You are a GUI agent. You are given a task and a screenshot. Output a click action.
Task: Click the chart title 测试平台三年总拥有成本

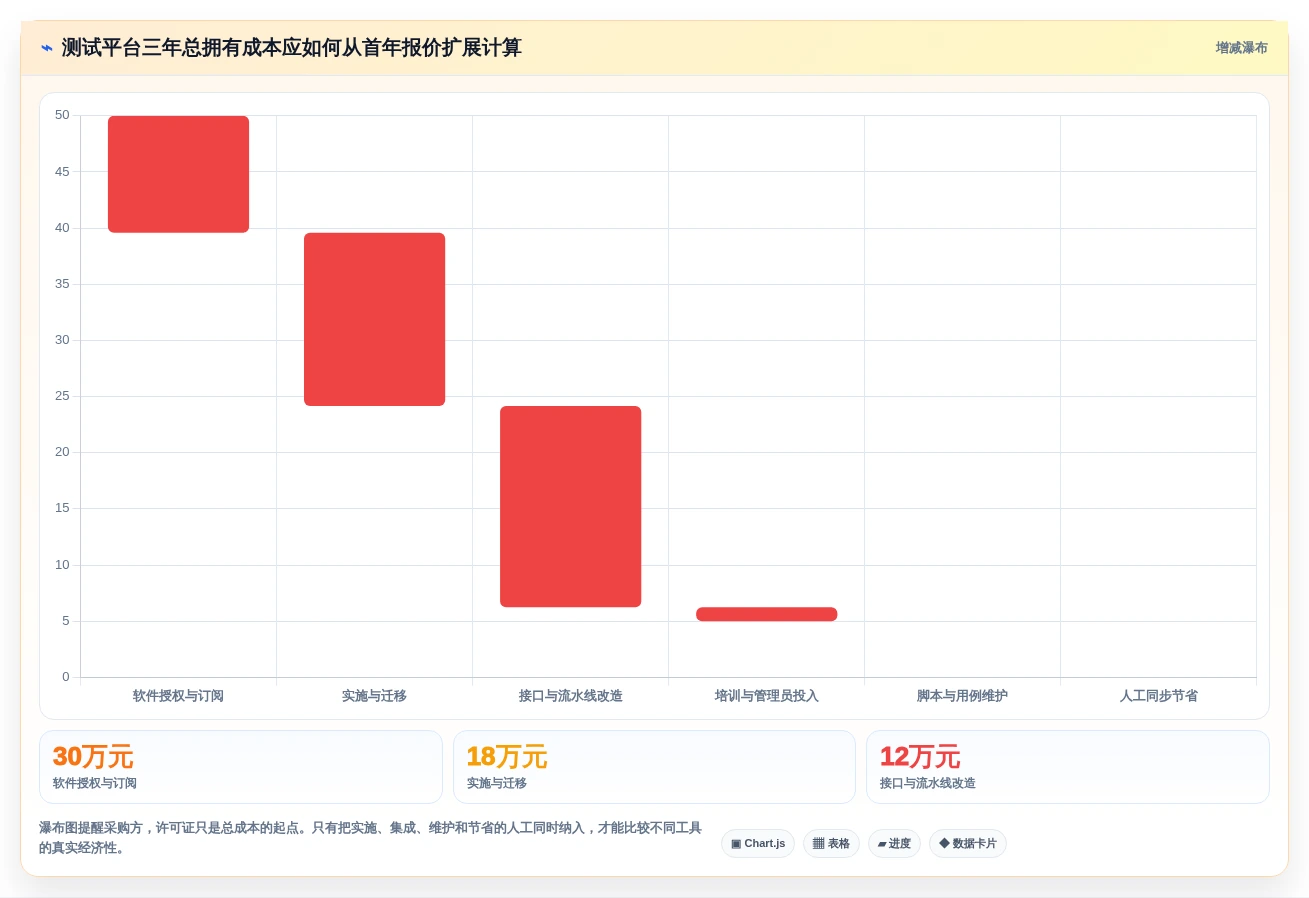tap(291, 48)
